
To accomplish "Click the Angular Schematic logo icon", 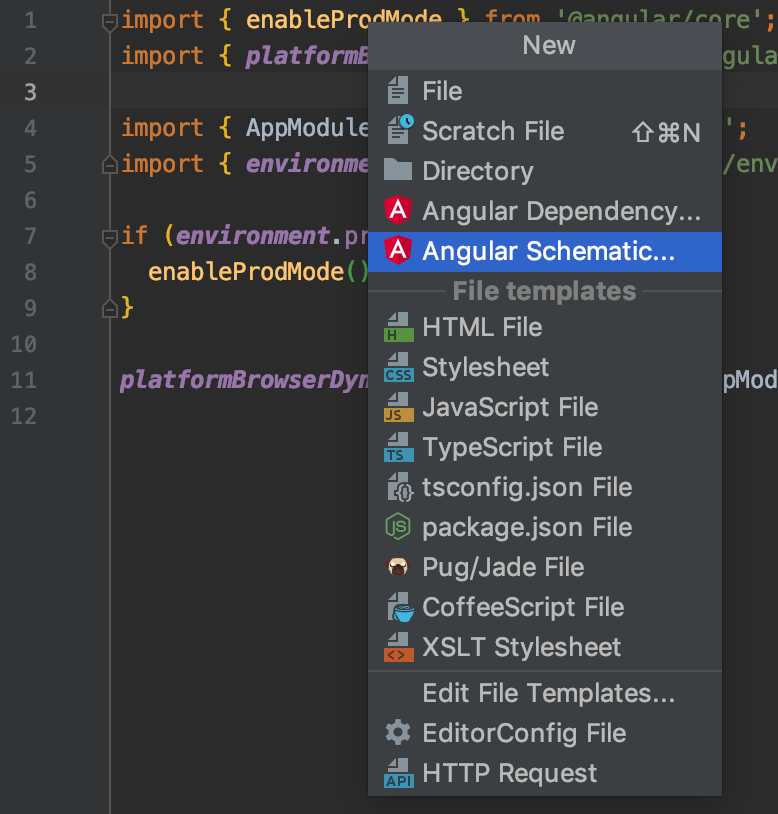I will click(398, 250).
